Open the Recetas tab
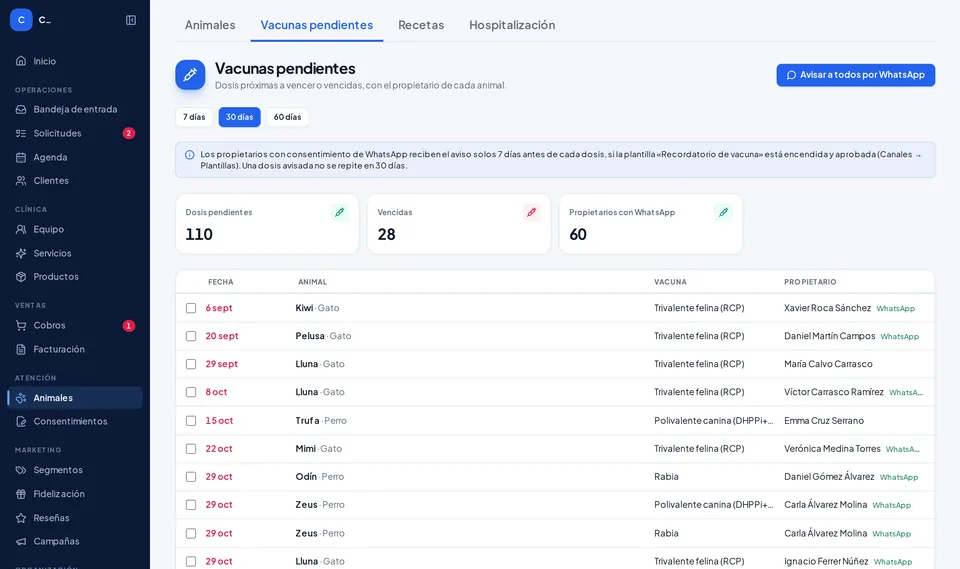Viewport: 960px width, 569px height. 421,25
